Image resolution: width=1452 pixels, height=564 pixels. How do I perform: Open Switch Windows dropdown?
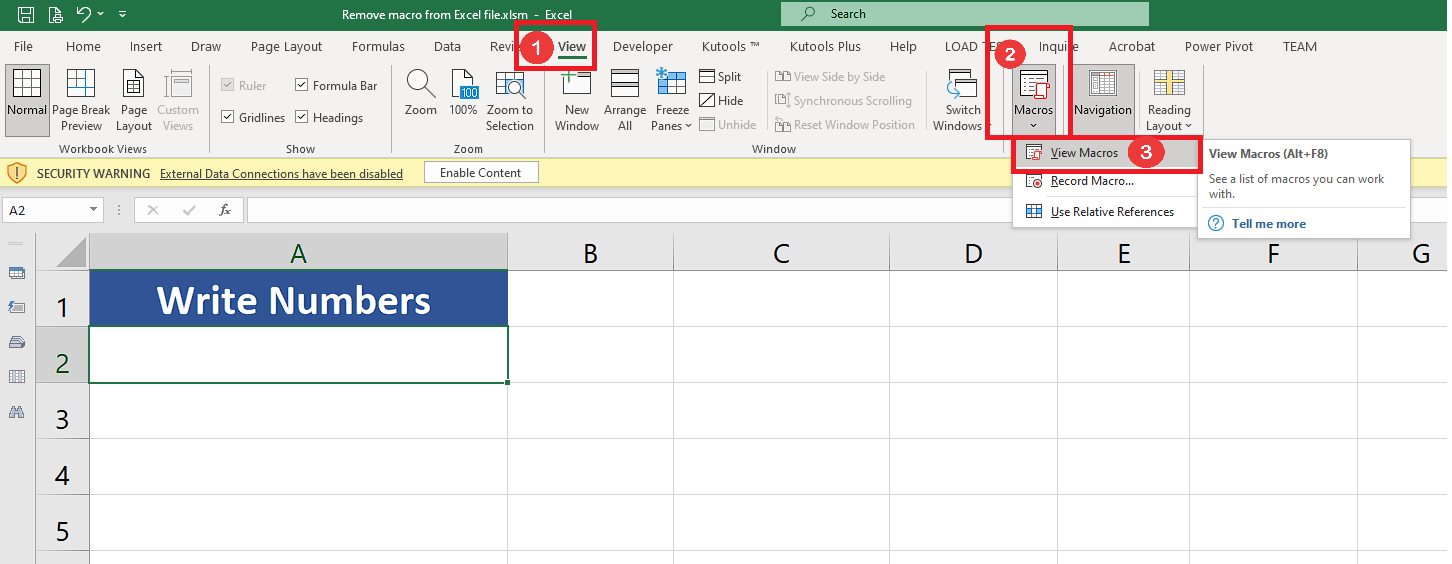coord(963,100)
